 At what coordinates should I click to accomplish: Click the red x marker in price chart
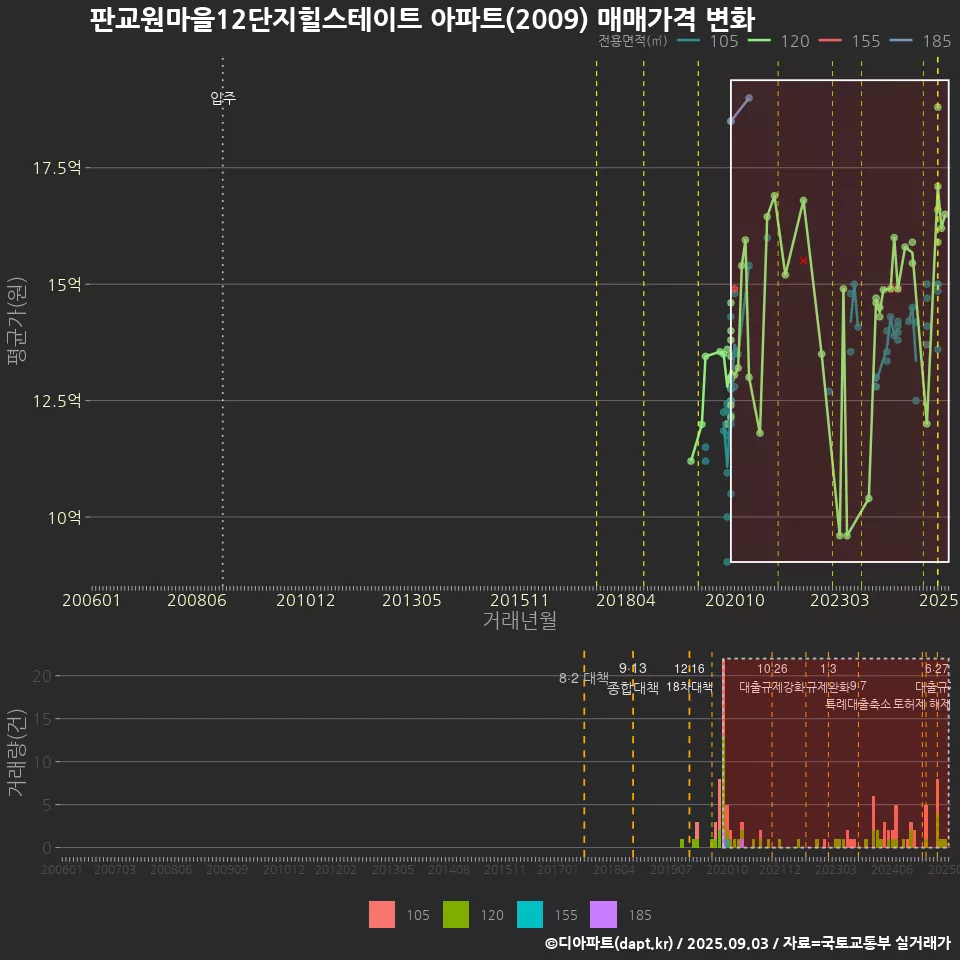[803, 261]
